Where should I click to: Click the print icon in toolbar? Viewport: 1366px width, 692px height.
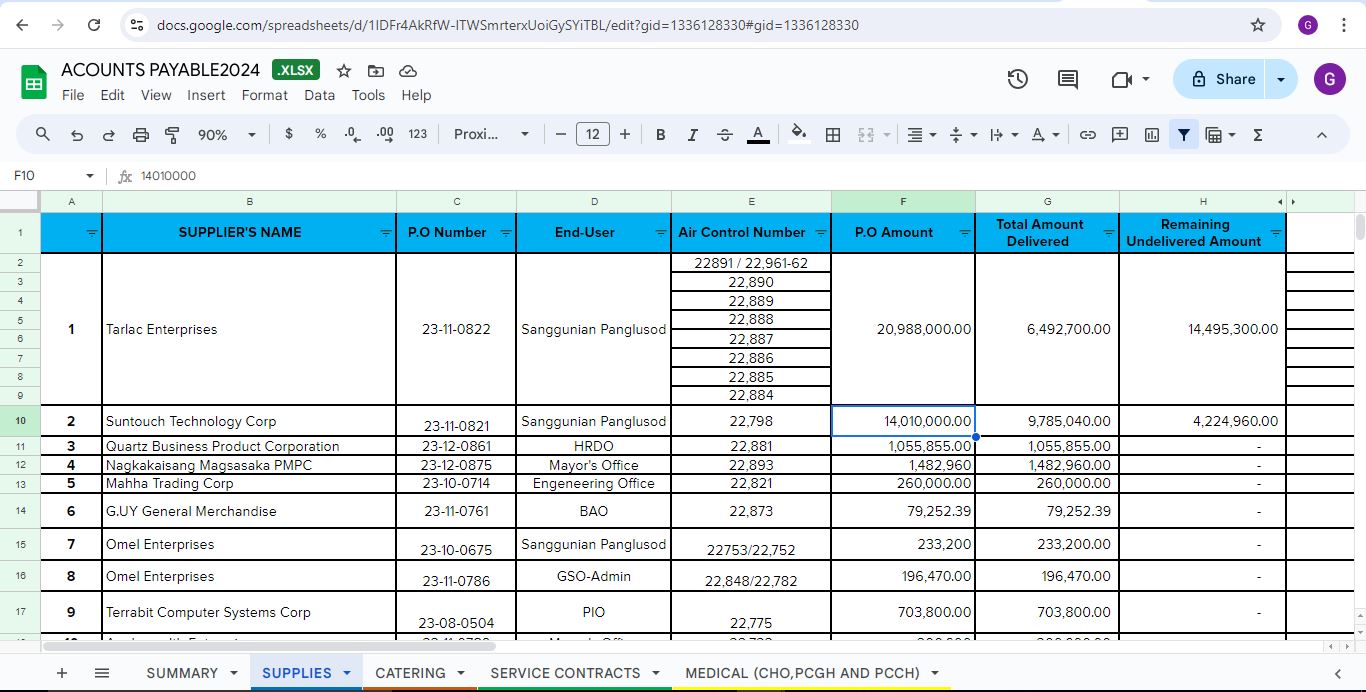[x=141, y=134]
